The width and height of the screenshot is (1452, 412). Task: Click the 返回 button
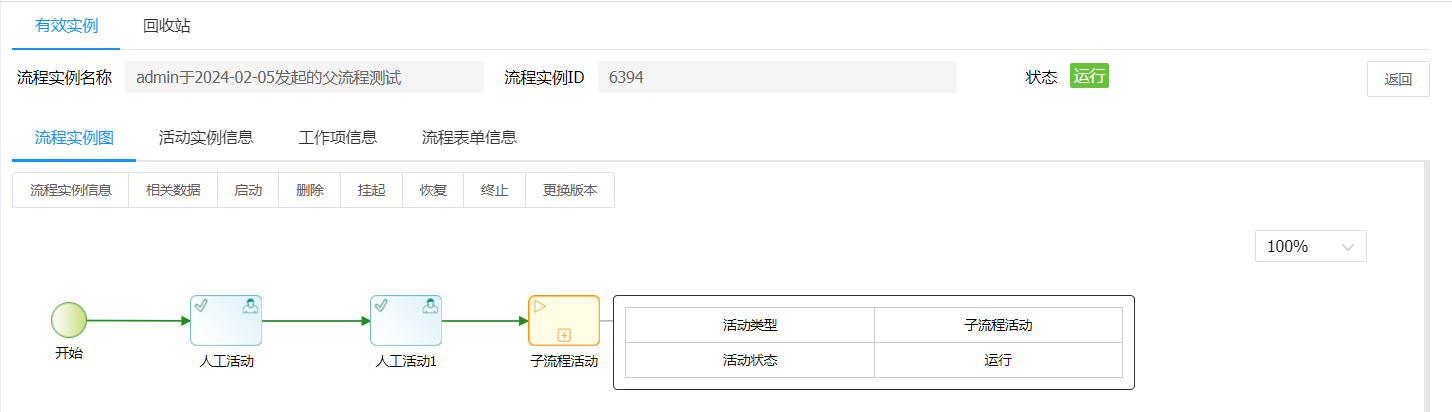(1398, 80)
